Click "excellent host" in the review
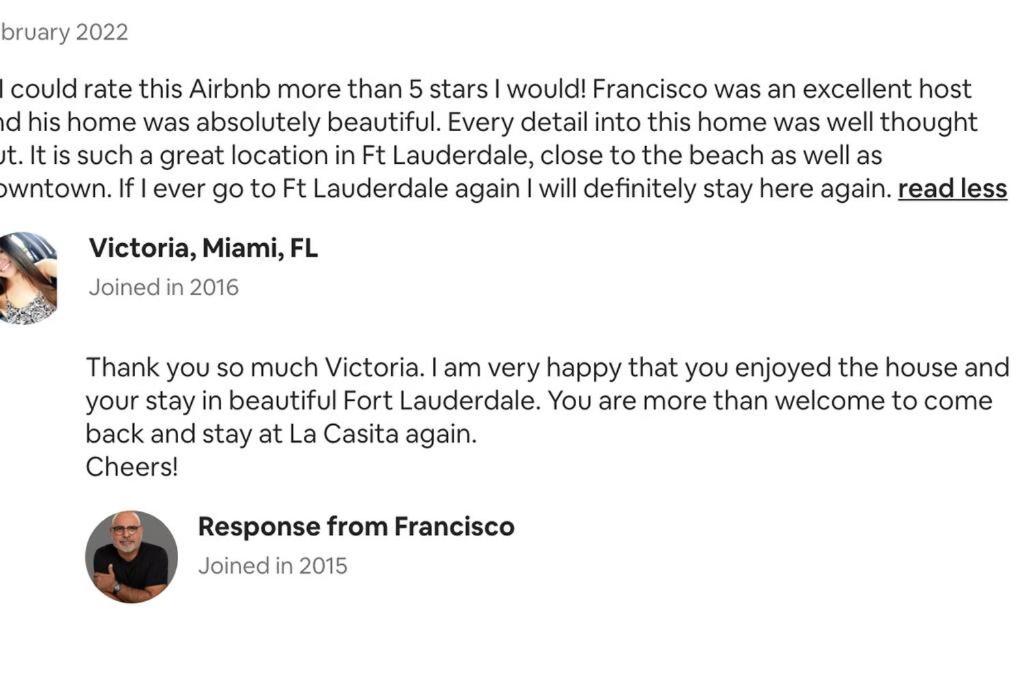 click(x=887, y=89)
